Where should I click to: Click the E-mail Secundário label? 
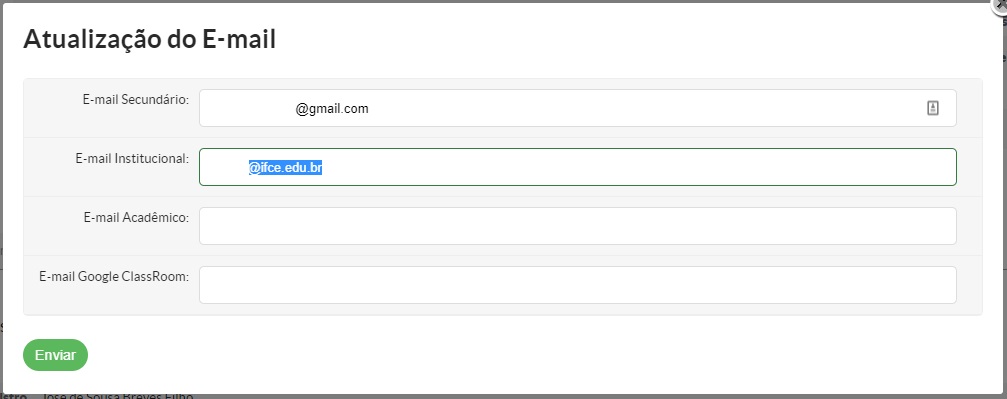point(136,100)
